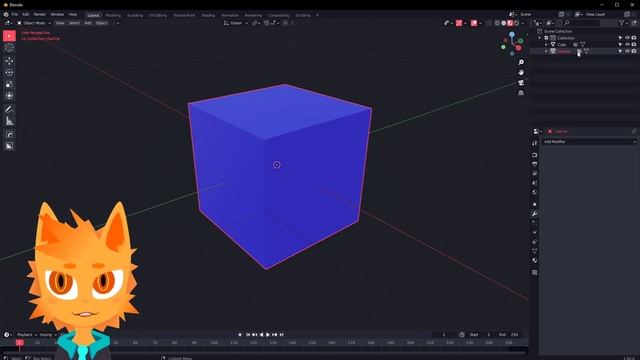Select the Measure tool
The width and height of the screenshot is (640, 360).
pyautogui.click(x=9, y=121)
